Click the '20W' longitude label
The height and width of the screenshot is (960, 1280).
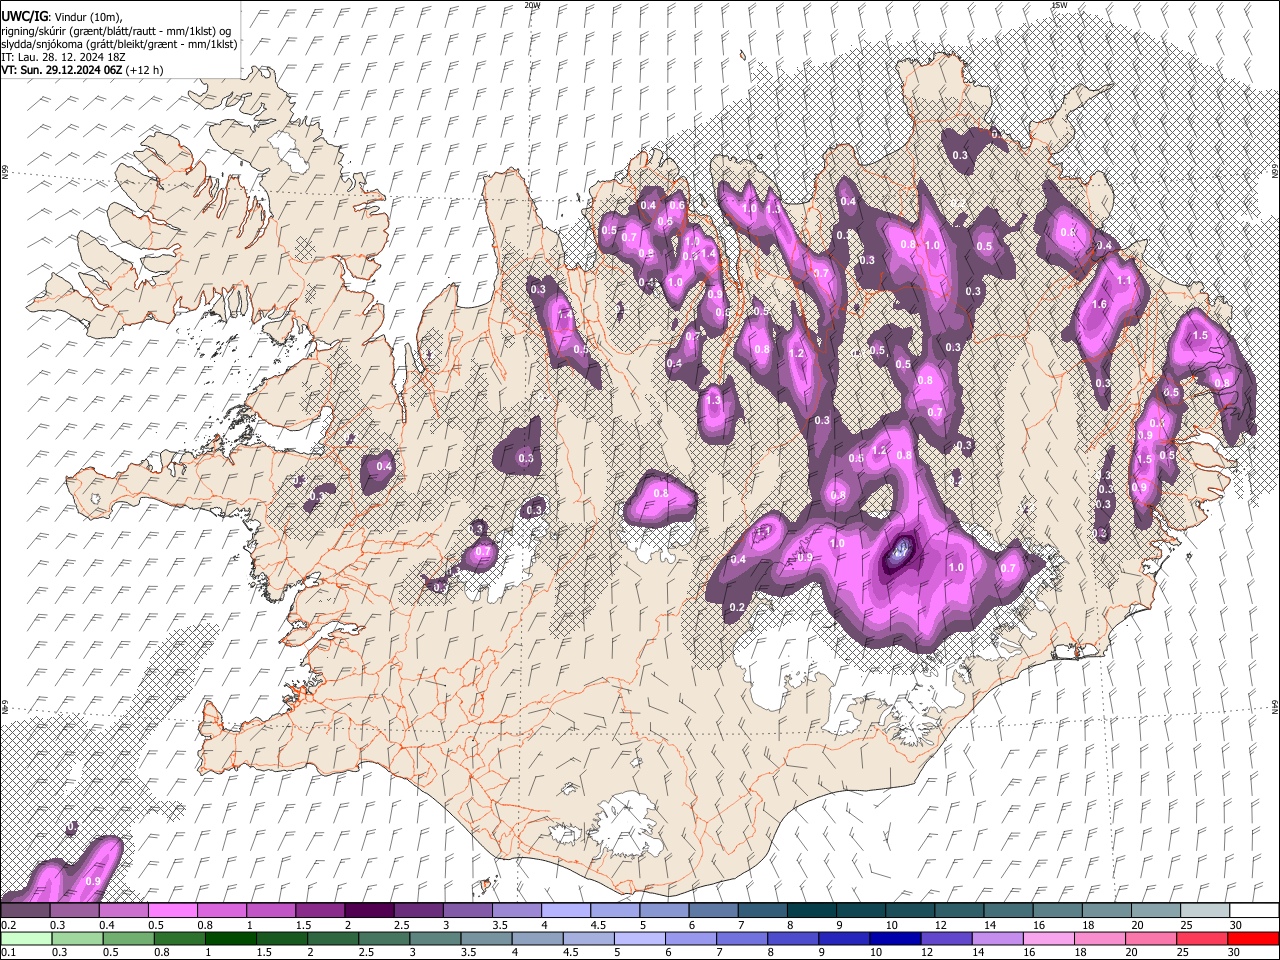click(x=532, y=5)
